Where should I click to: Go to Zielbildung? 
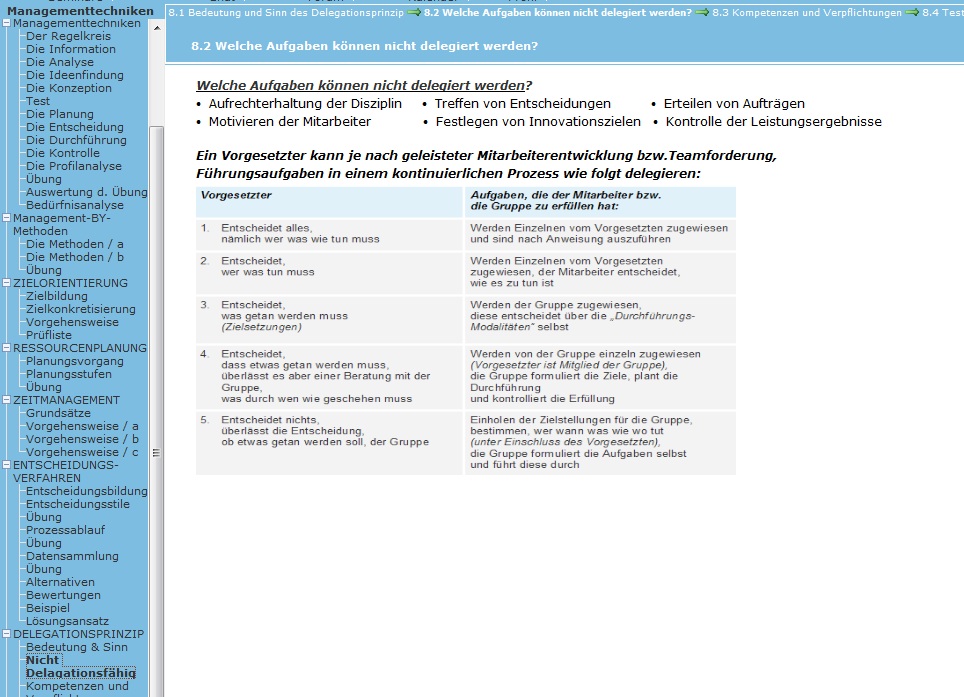tap(57, 296)
